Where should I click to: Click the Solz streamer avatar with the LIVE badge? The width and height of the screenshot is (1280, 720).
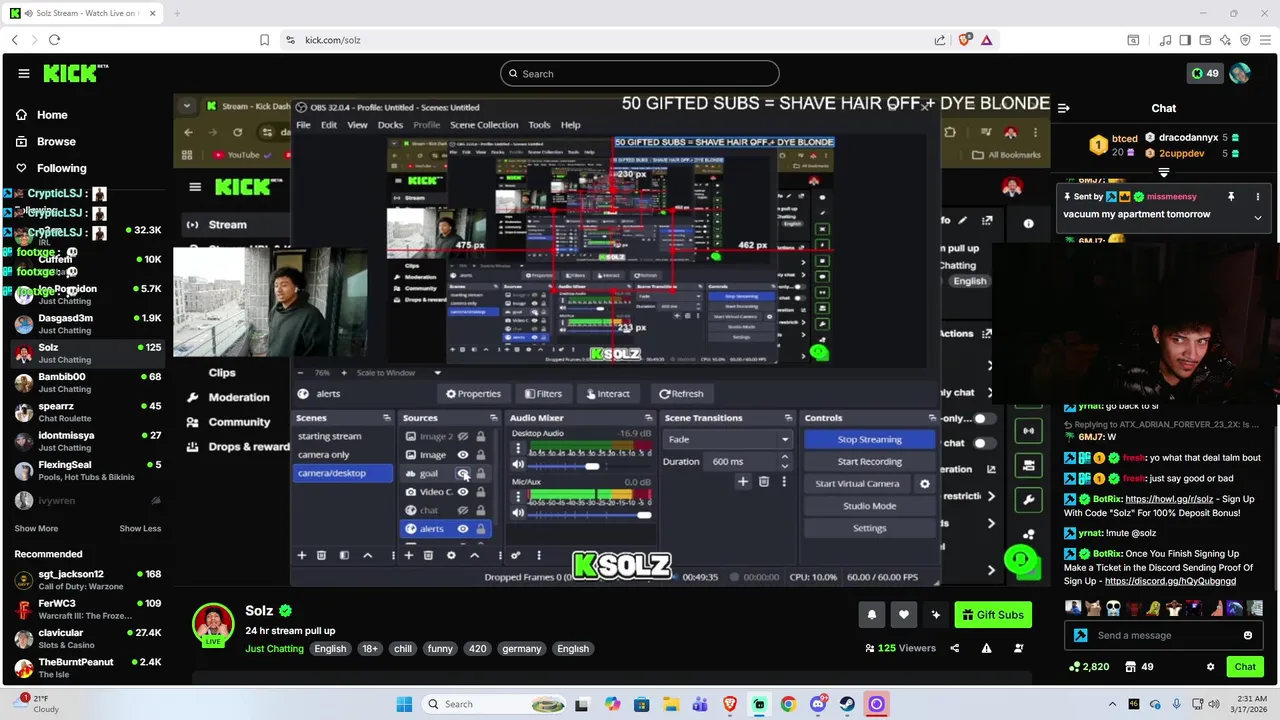[x=213, y=625]
